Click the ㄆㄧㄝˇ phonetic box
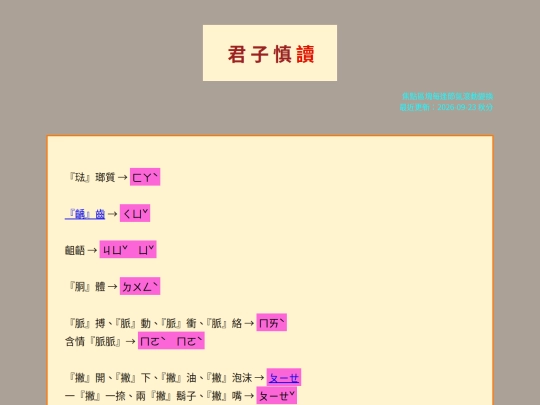 pyautogui.click(x=277, y=395)
